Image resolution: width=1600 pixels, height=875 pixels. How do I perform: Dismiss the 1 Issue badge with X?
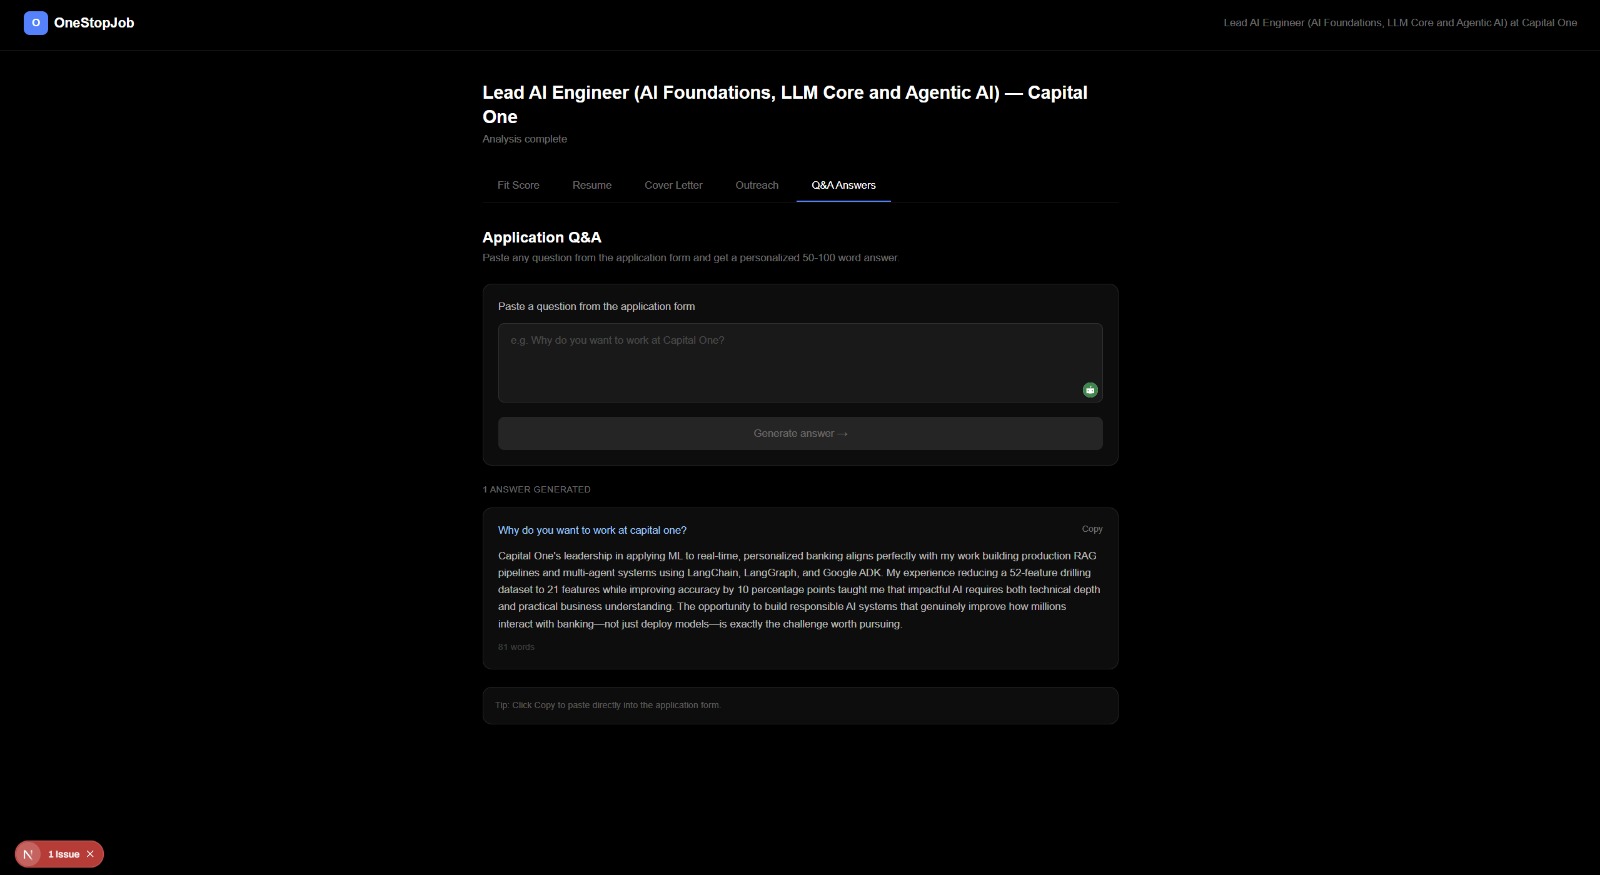pyautogui.click(x=90, y=854)
